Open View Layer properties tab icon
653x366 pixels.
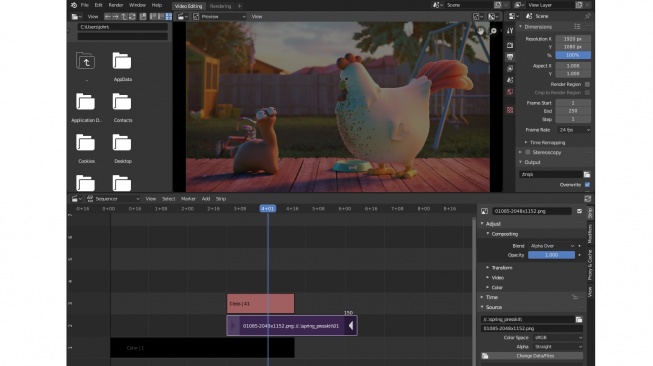click(x=510, y=68)
